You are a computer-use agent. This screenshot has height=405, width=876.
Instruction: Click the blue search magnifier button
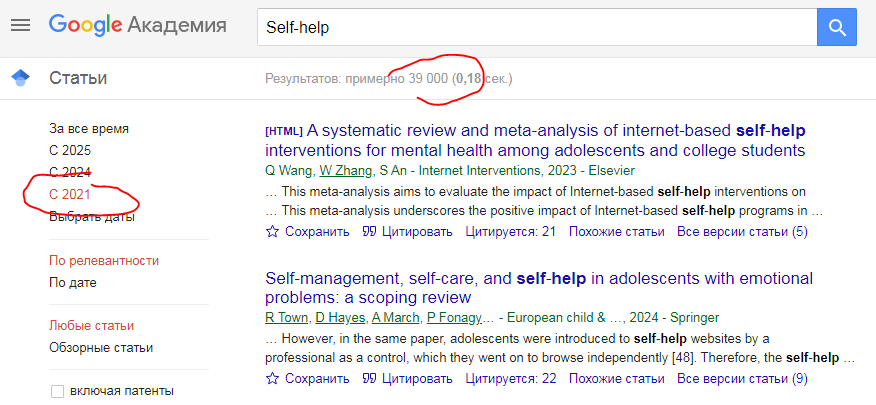[x=836, y=27]
